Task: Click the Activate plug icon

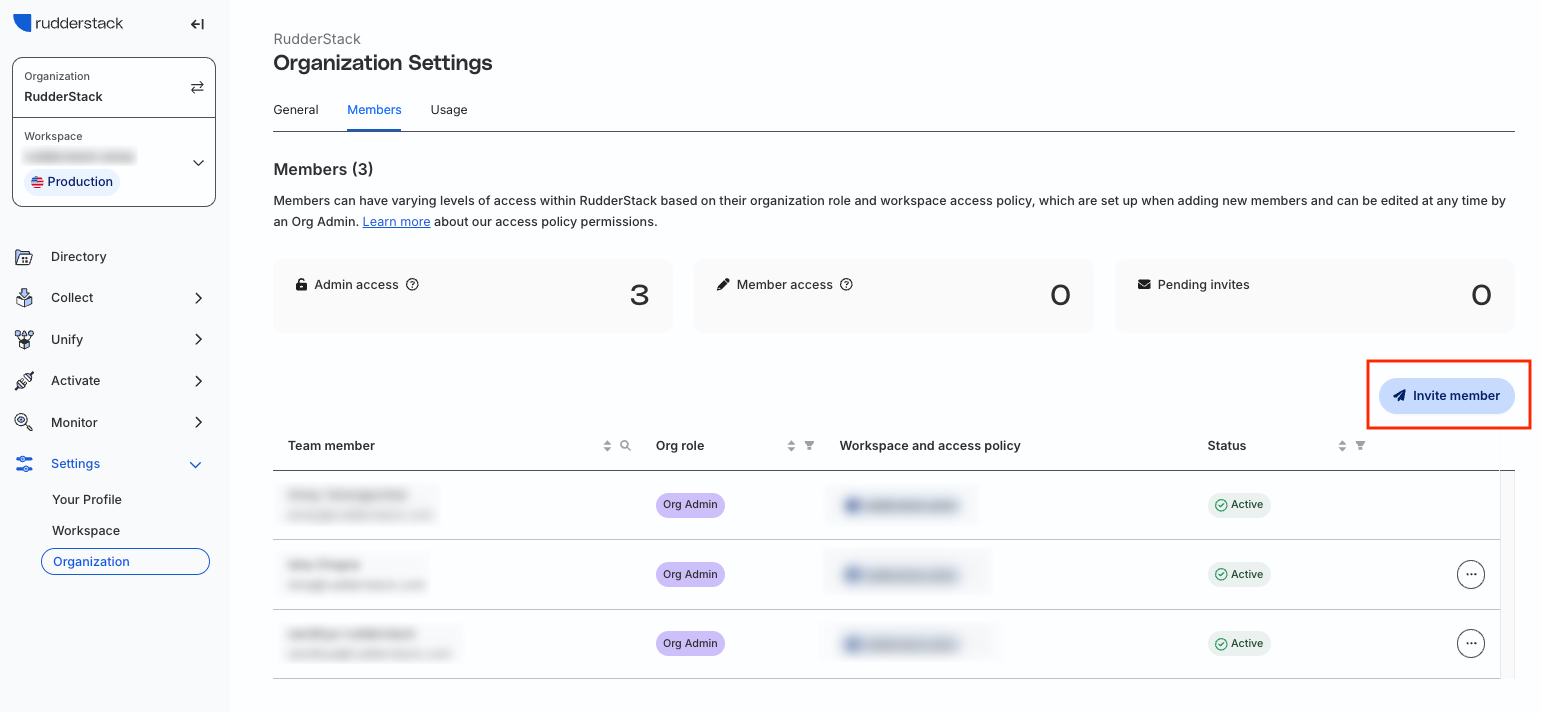Action: click(x=24, y=381)
